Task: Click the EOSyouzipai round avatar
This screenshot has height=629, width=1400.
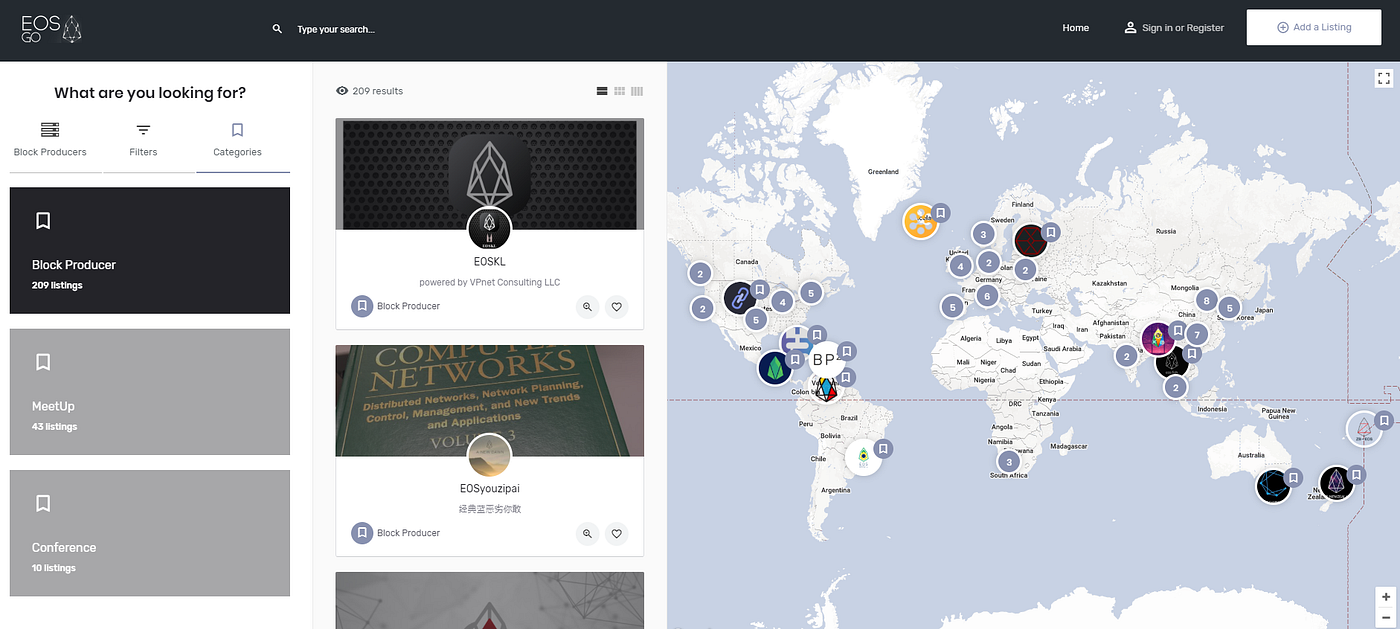Action: coord(490,456)
